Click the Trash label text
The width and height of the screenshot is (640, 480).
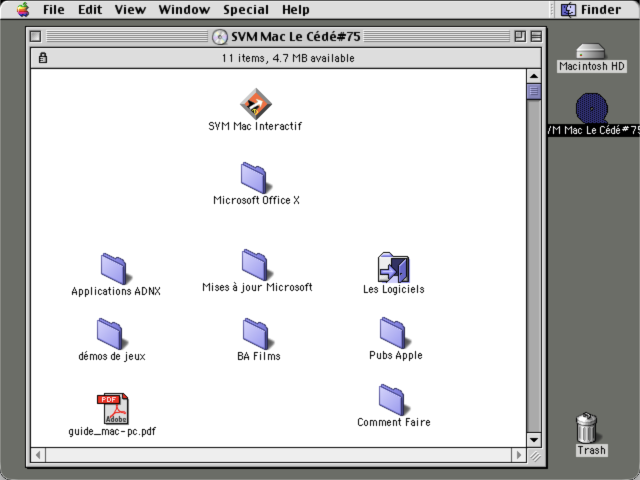(591, 450)
